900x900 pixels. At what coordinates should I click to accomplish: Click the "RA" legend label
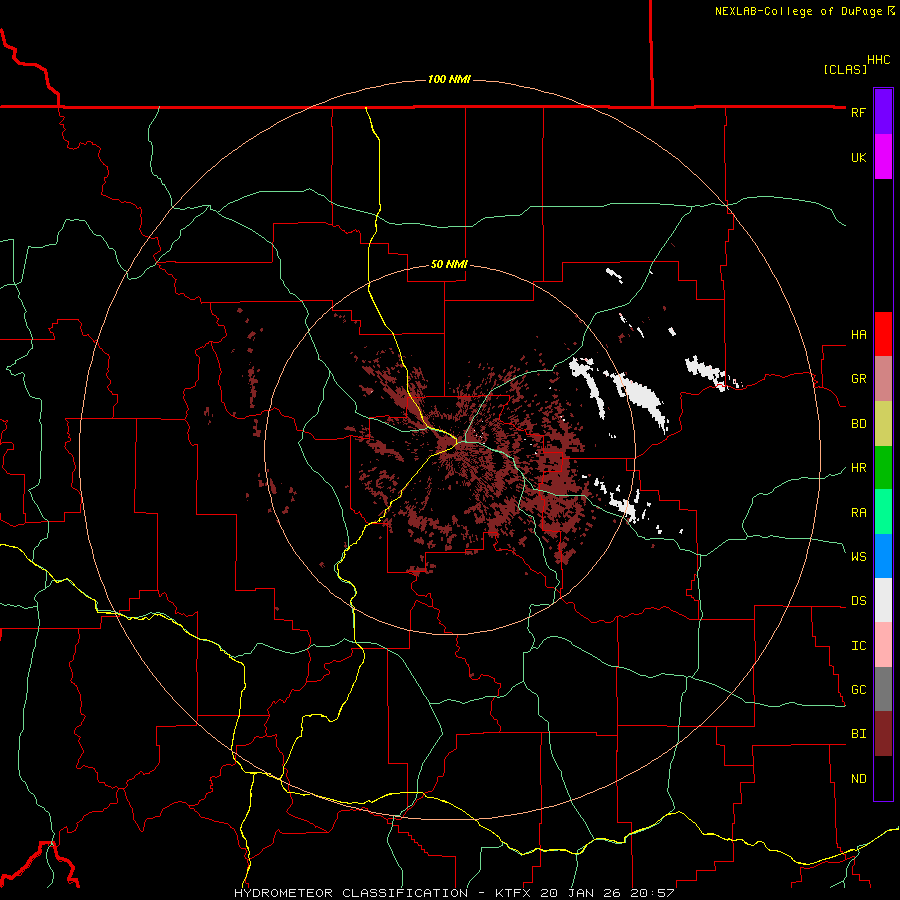tap(858, 513)
